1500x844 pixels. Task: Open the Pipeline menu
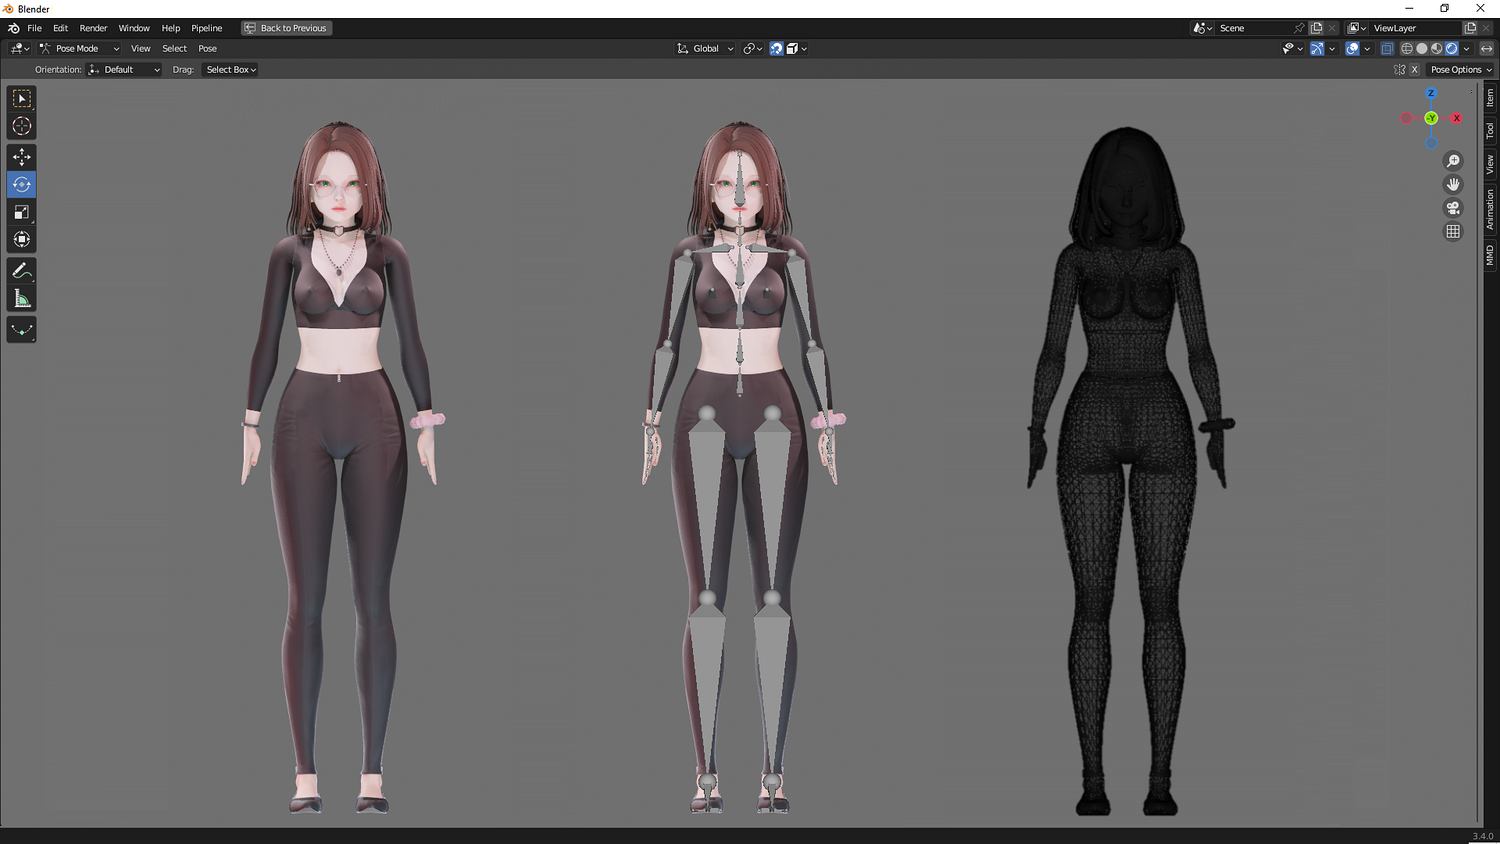click(x=207, y=28)
